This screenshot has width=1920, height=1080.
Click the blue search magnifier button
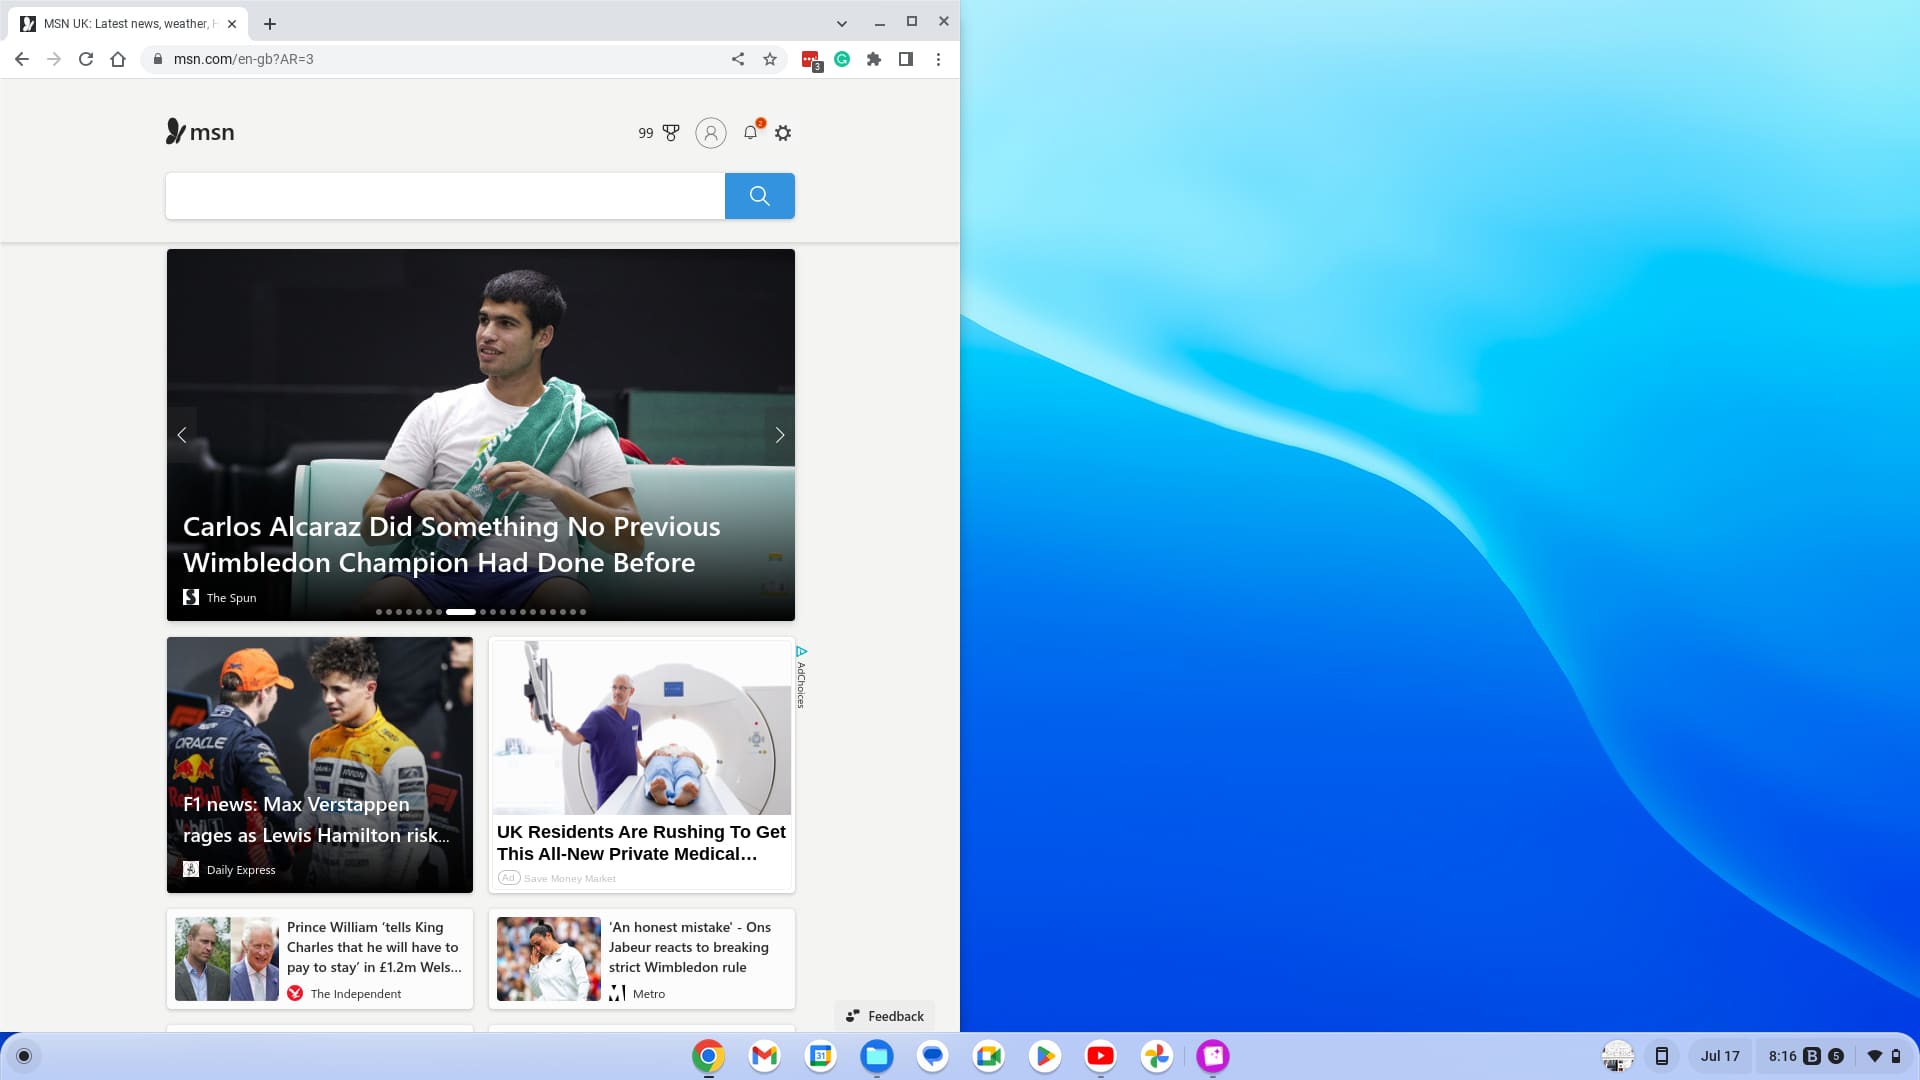point(760,196)
